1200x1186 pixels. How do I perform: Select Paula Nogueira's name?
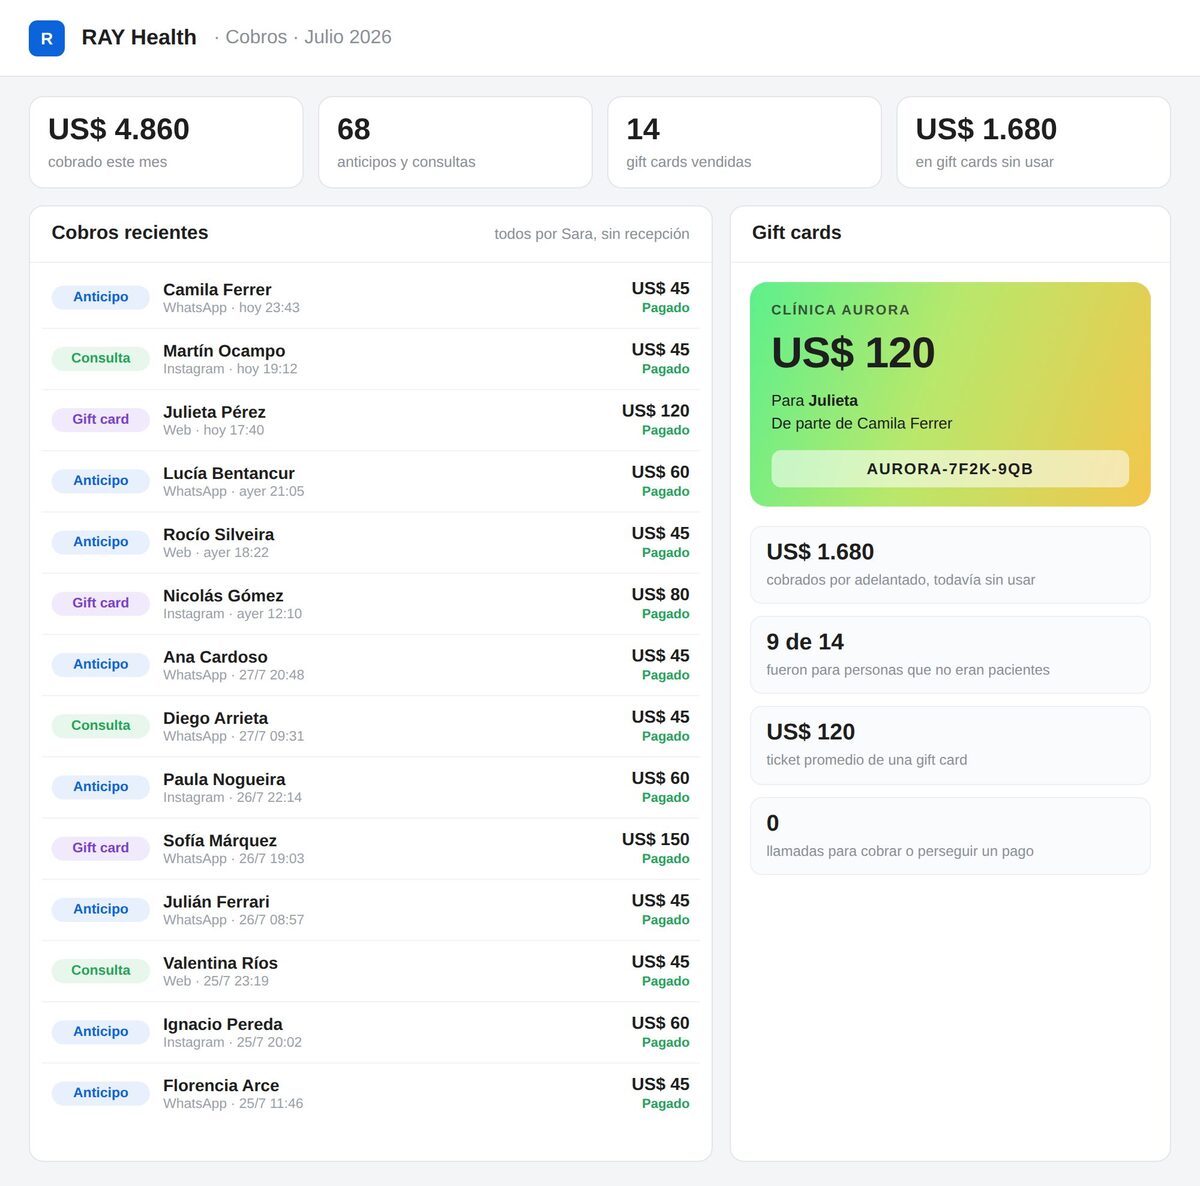(224, 779)
